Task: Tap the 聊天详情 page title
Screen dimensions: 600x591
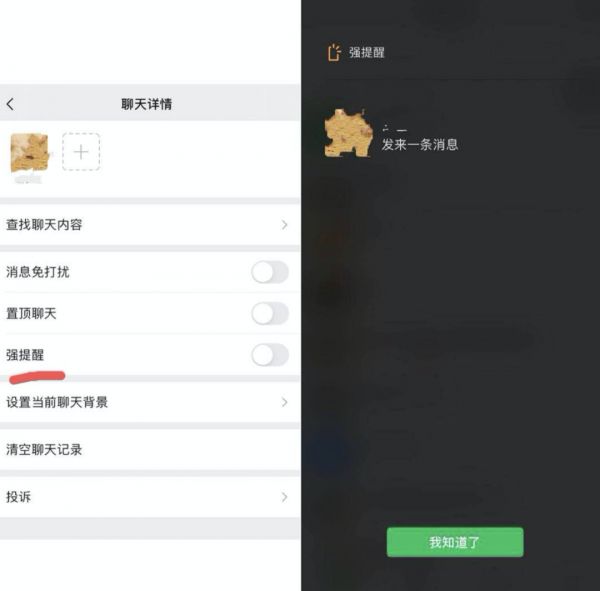Action: coord(147,104)
